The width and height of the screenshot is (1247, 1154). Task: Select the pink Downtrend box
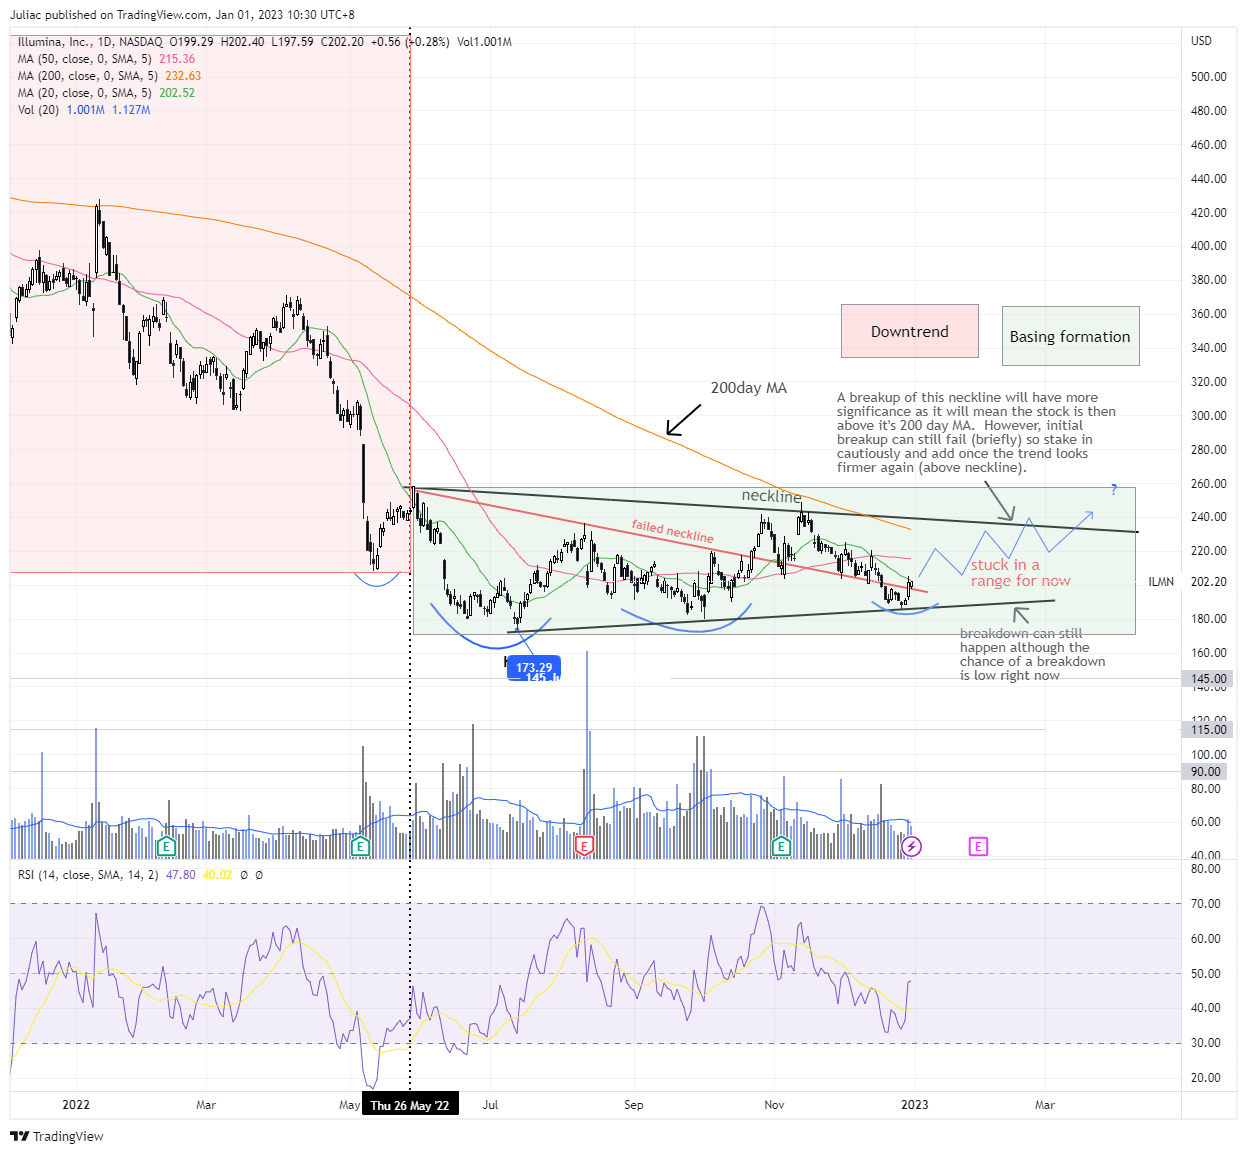[910, 332]
